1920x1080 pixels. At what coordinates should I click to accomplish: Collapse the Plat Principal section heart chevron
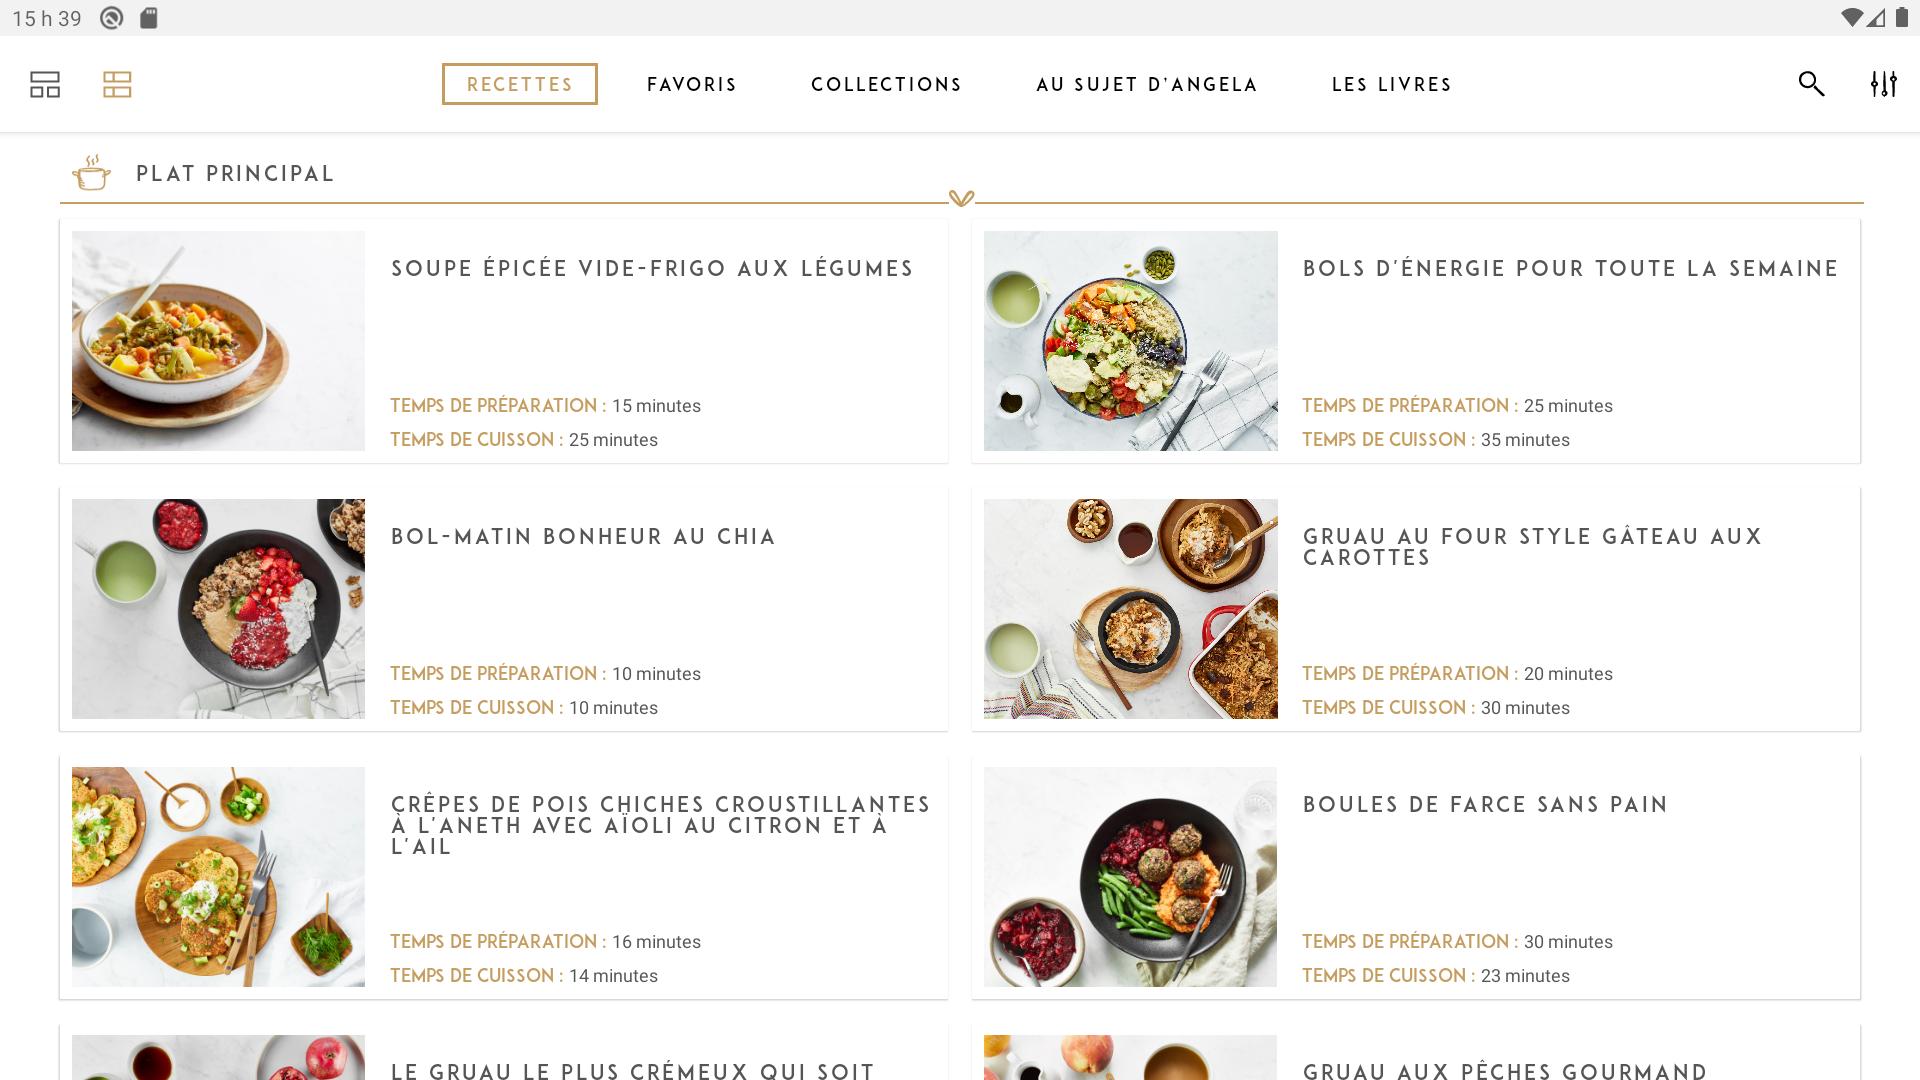961,198
